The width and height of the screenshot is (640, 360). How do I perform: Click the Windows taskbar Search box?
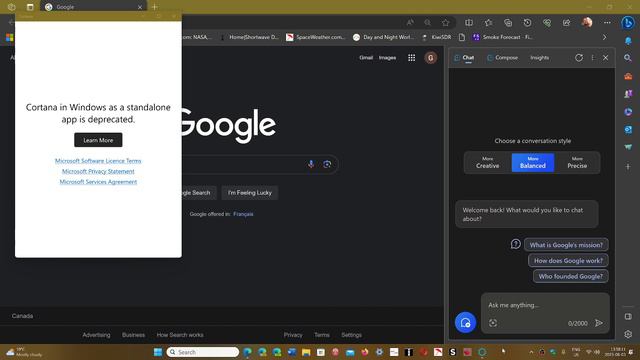[202, 352]
